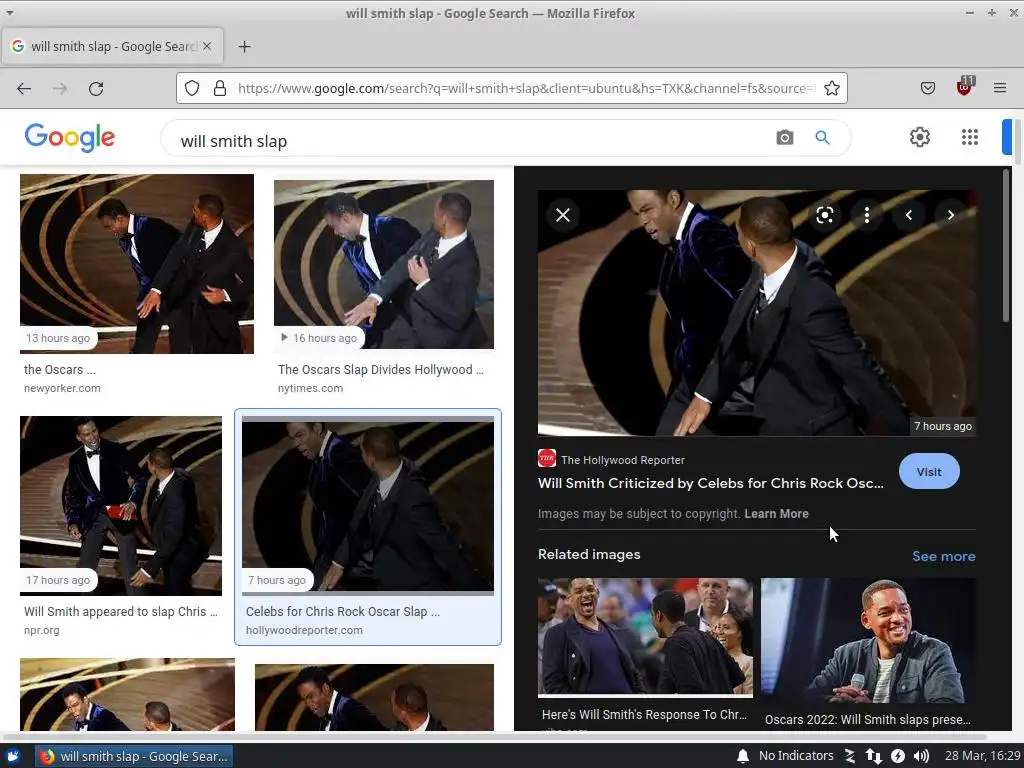Bookmark this page with the star
1024x768 pixels.
point(831,88)
